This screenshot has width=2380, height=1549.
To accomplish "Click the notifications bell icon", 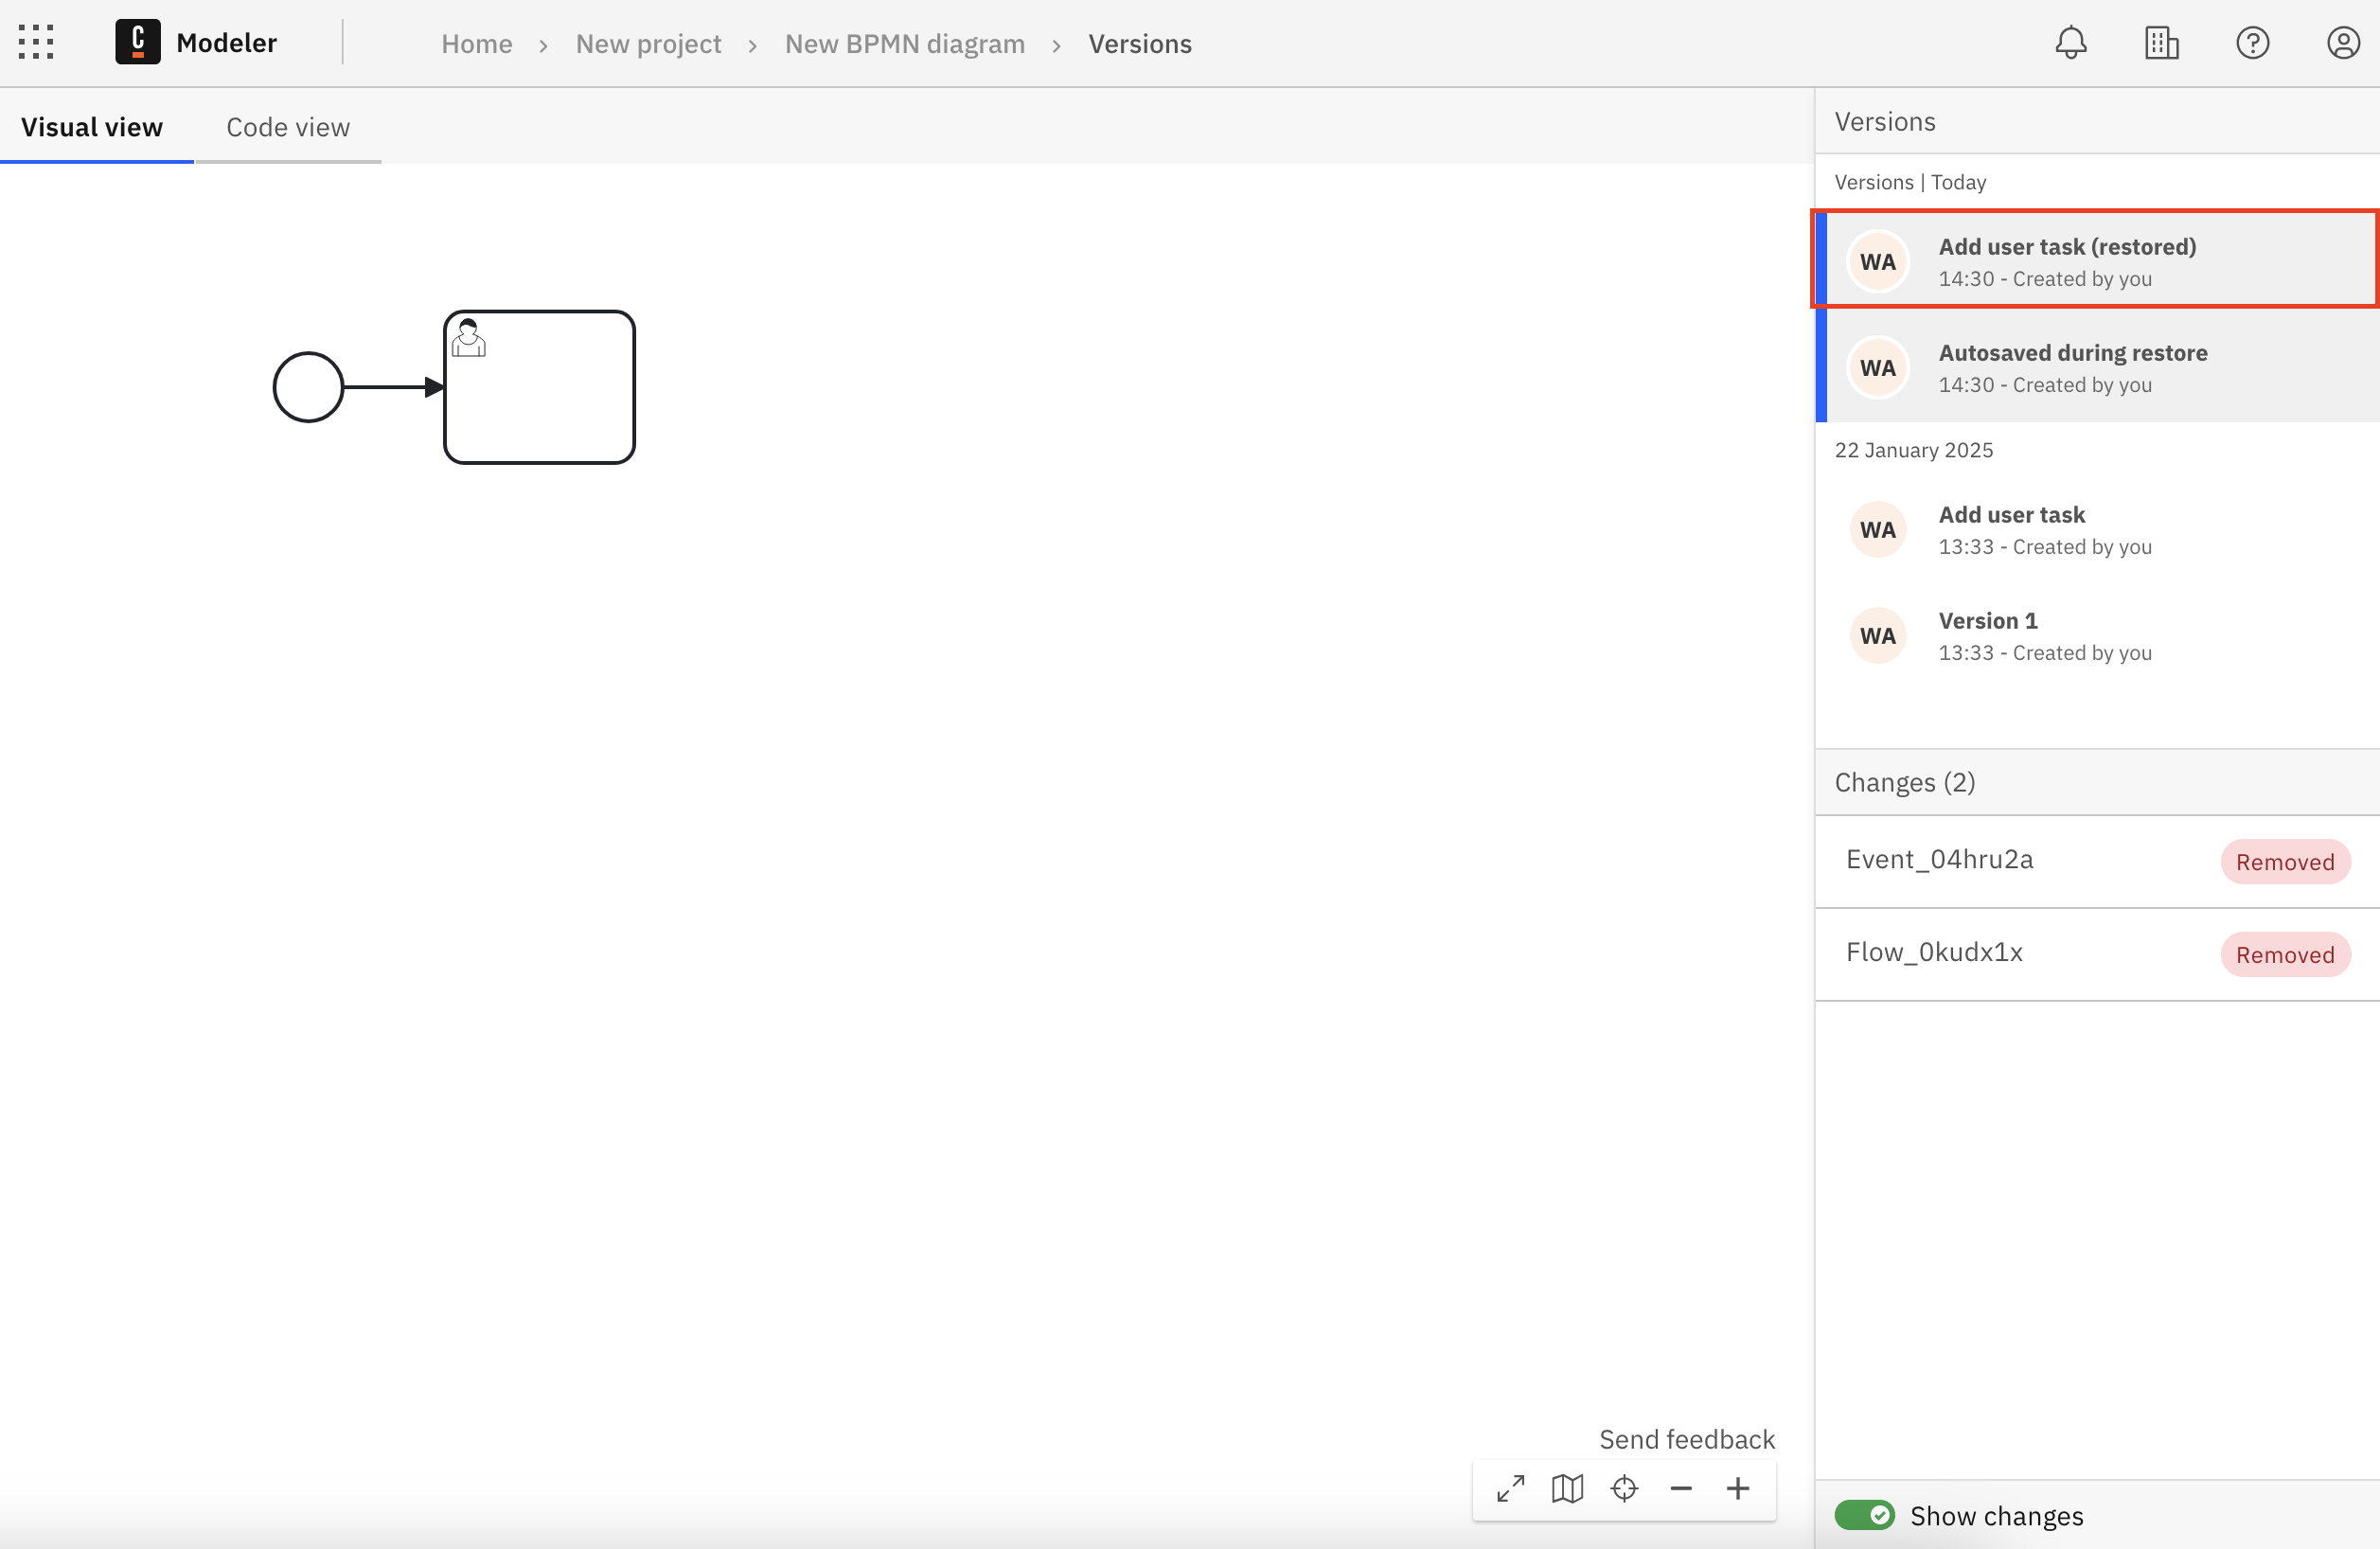I will click(2071, 44).
